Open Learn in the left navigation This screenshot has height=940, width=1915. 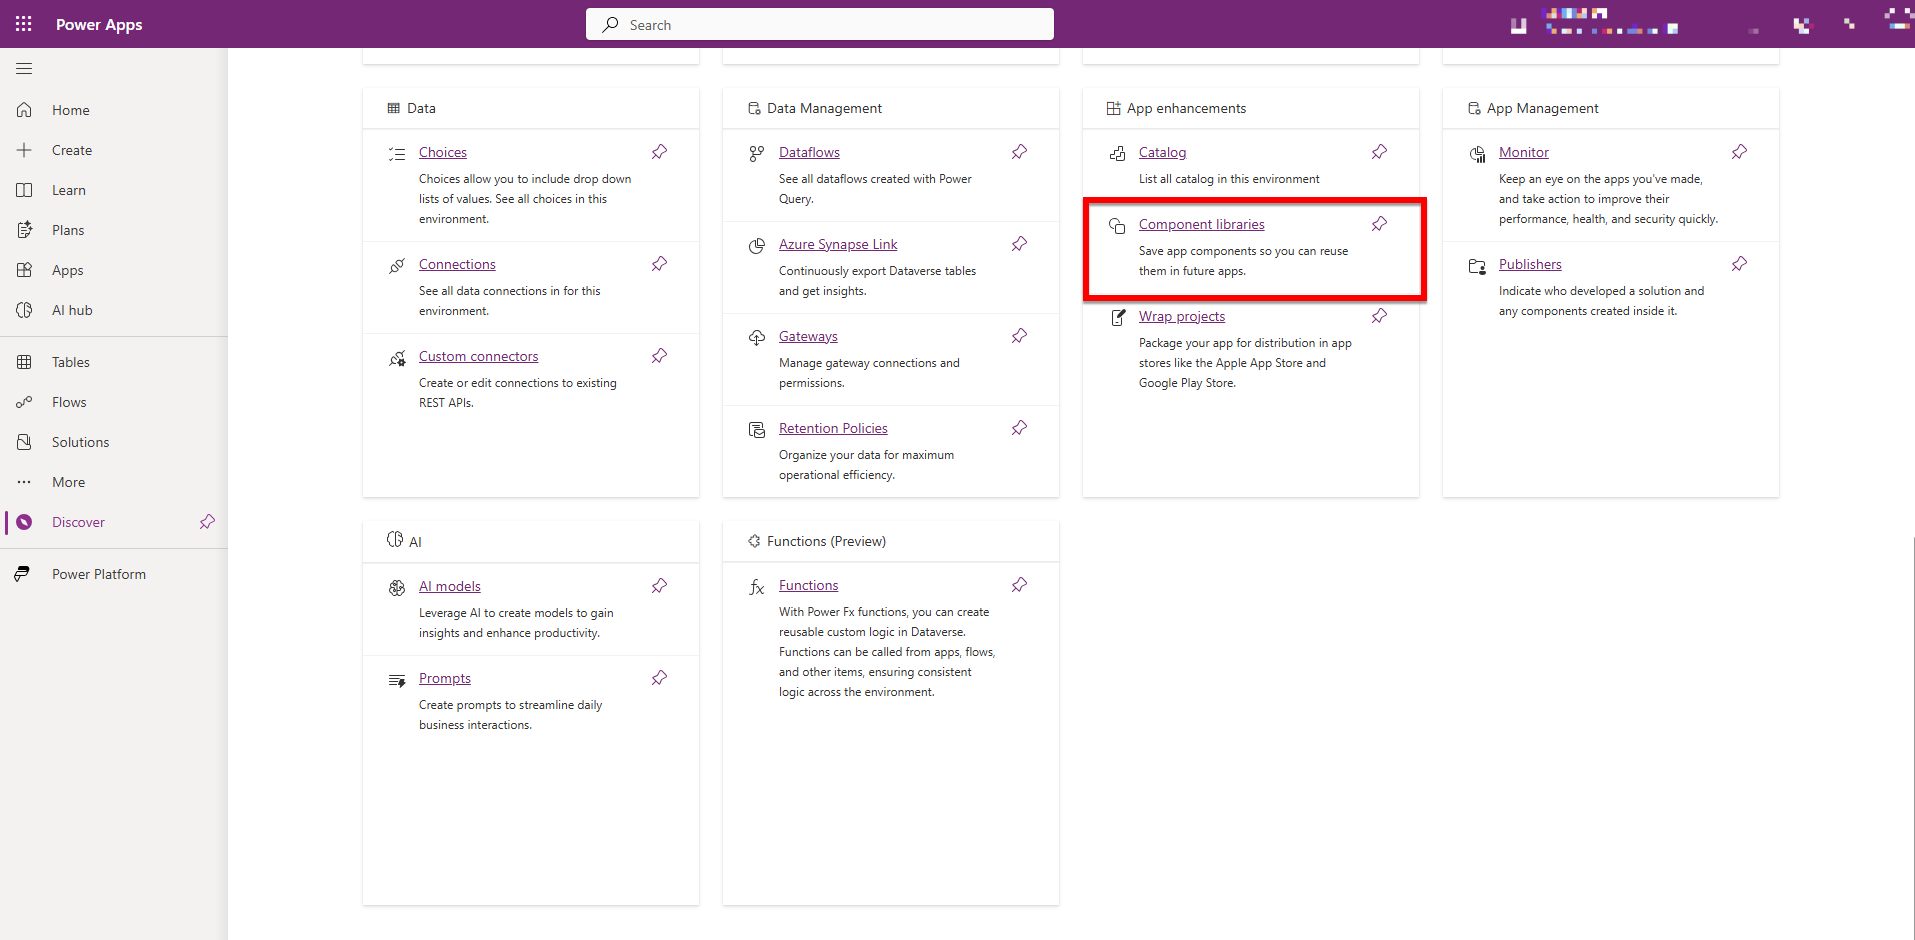pyautogui.click(x=114, y=190)
